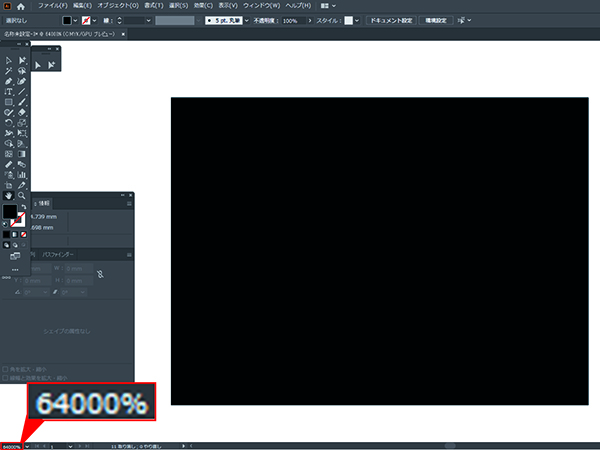Select the Eyedropper tool
This screenshot has width=600, height=450.
point(8,165)
